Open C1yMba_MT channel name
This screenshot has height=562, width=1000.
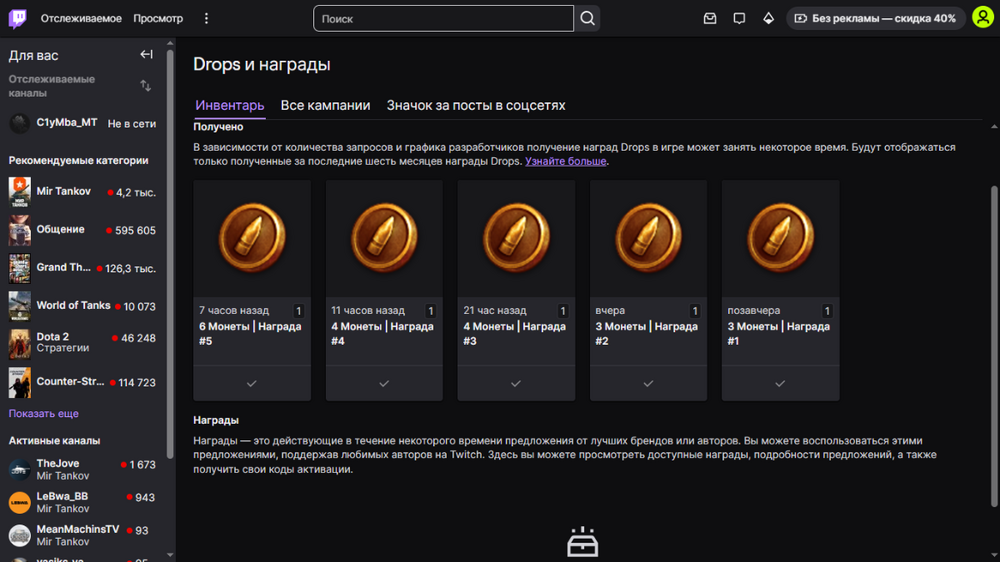tap(67, 122)
